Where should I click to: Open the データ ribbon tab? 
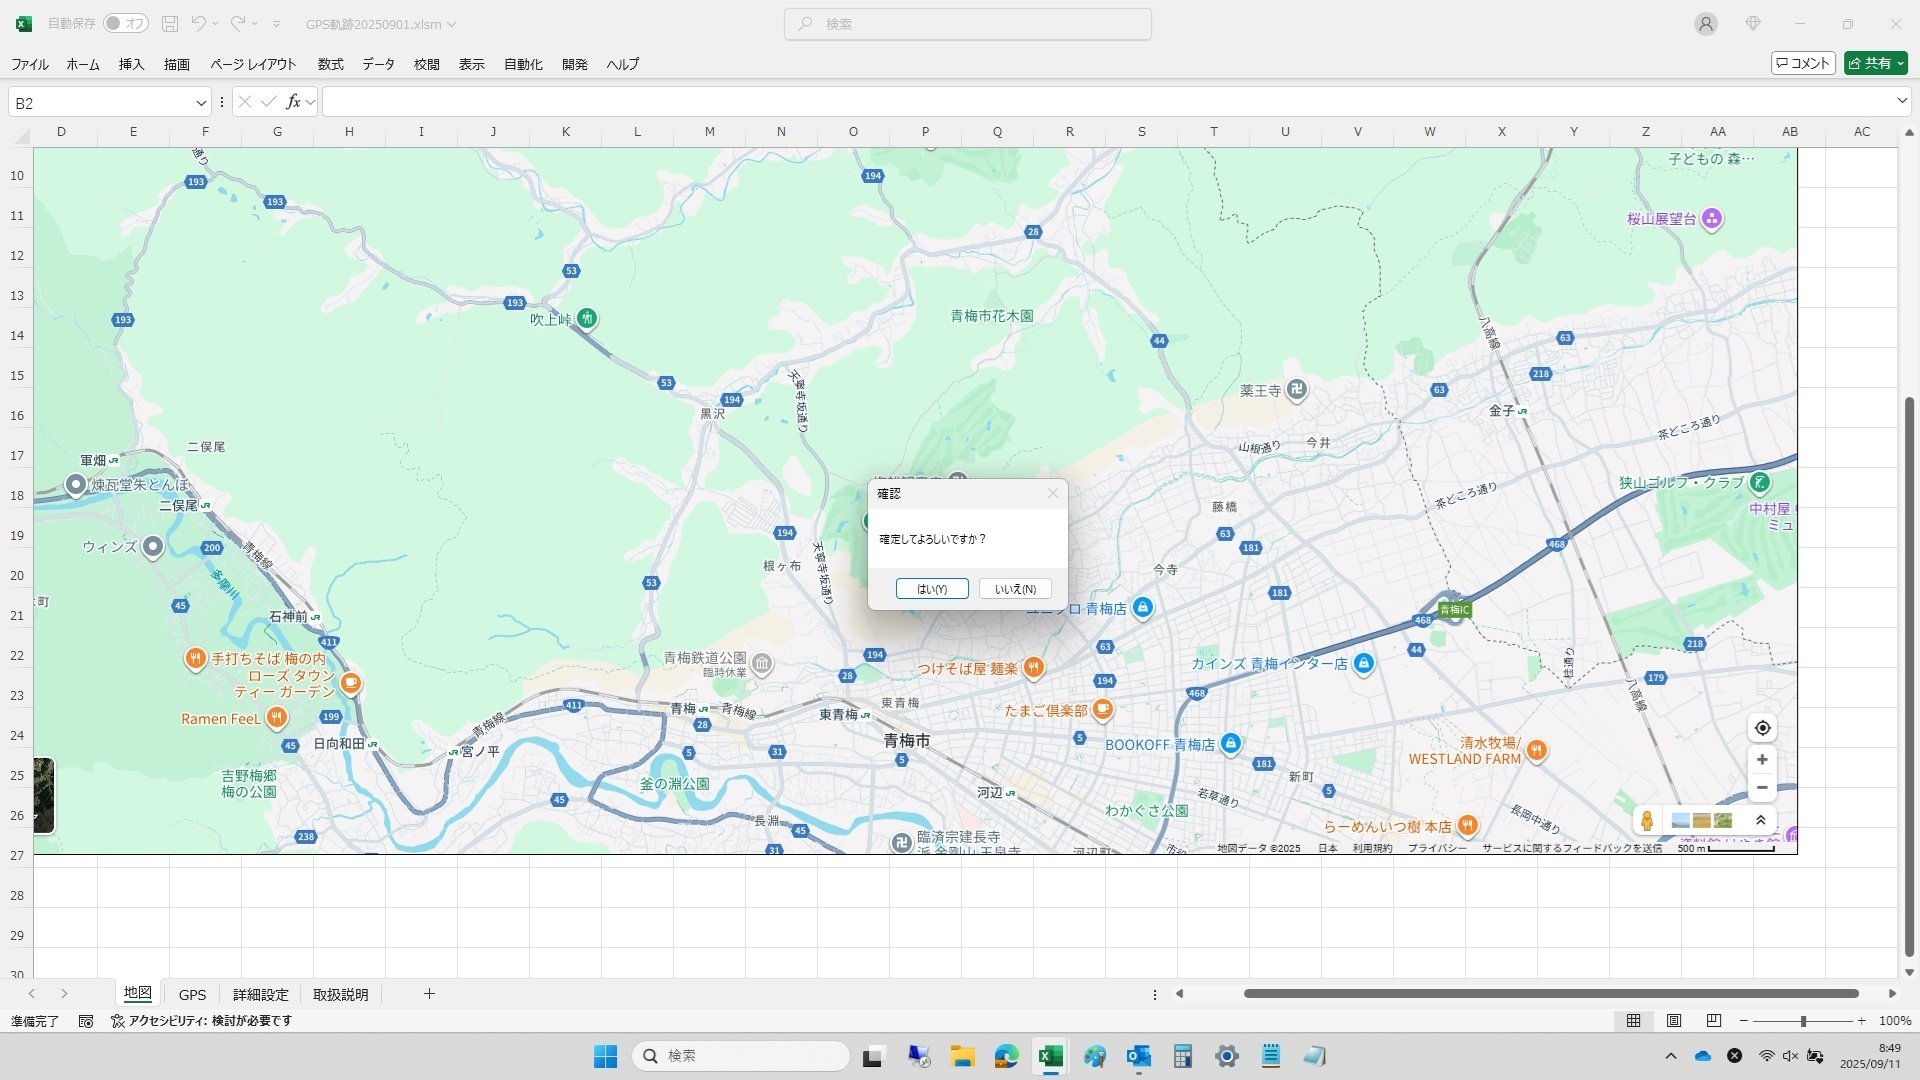[x=378, y=64]
